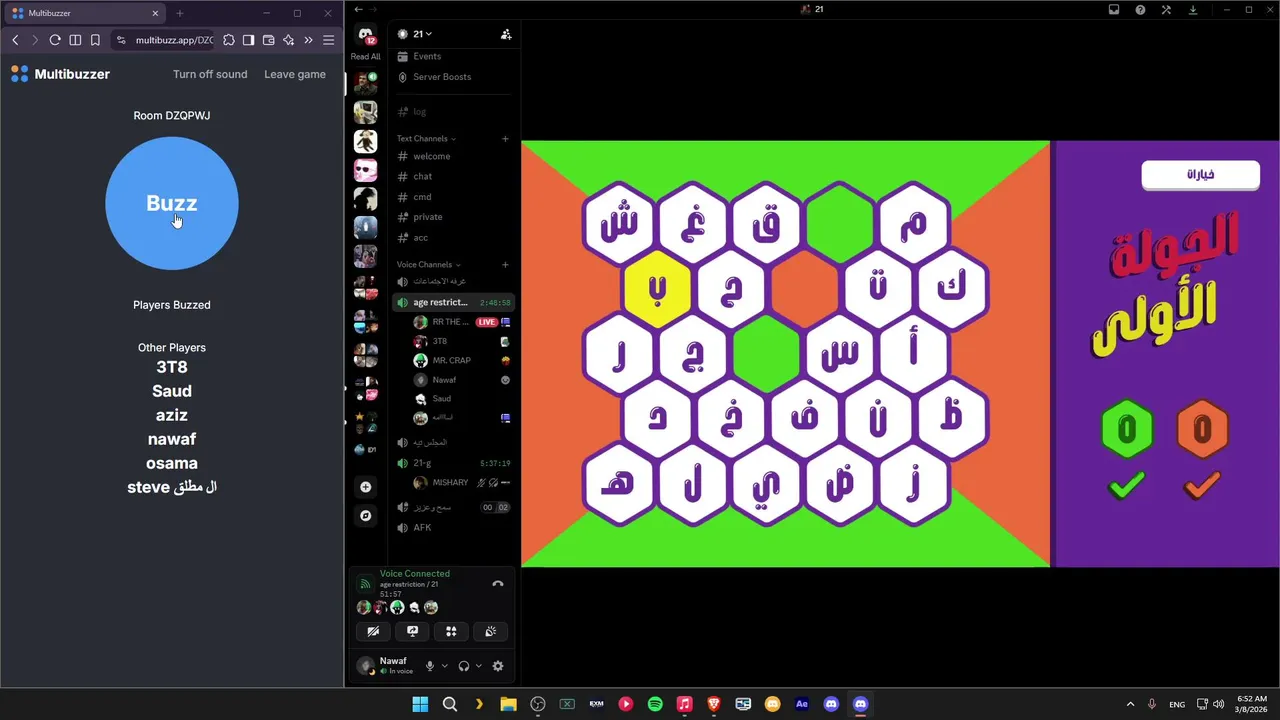Click the voice connection signal strength icon
The height and width of the screenshot is (720, 1280).
(x=365, y=584)
